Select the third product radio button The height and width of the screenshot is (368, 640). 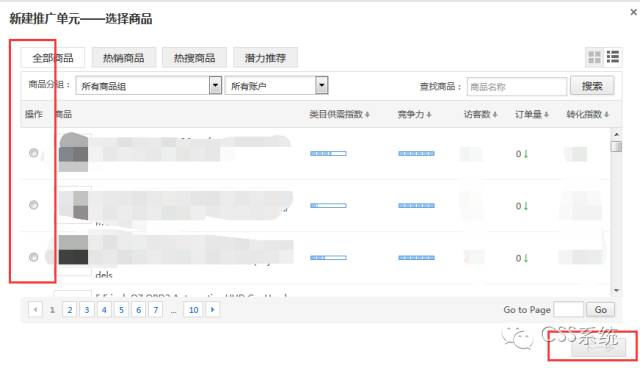[x=33, y=257]
